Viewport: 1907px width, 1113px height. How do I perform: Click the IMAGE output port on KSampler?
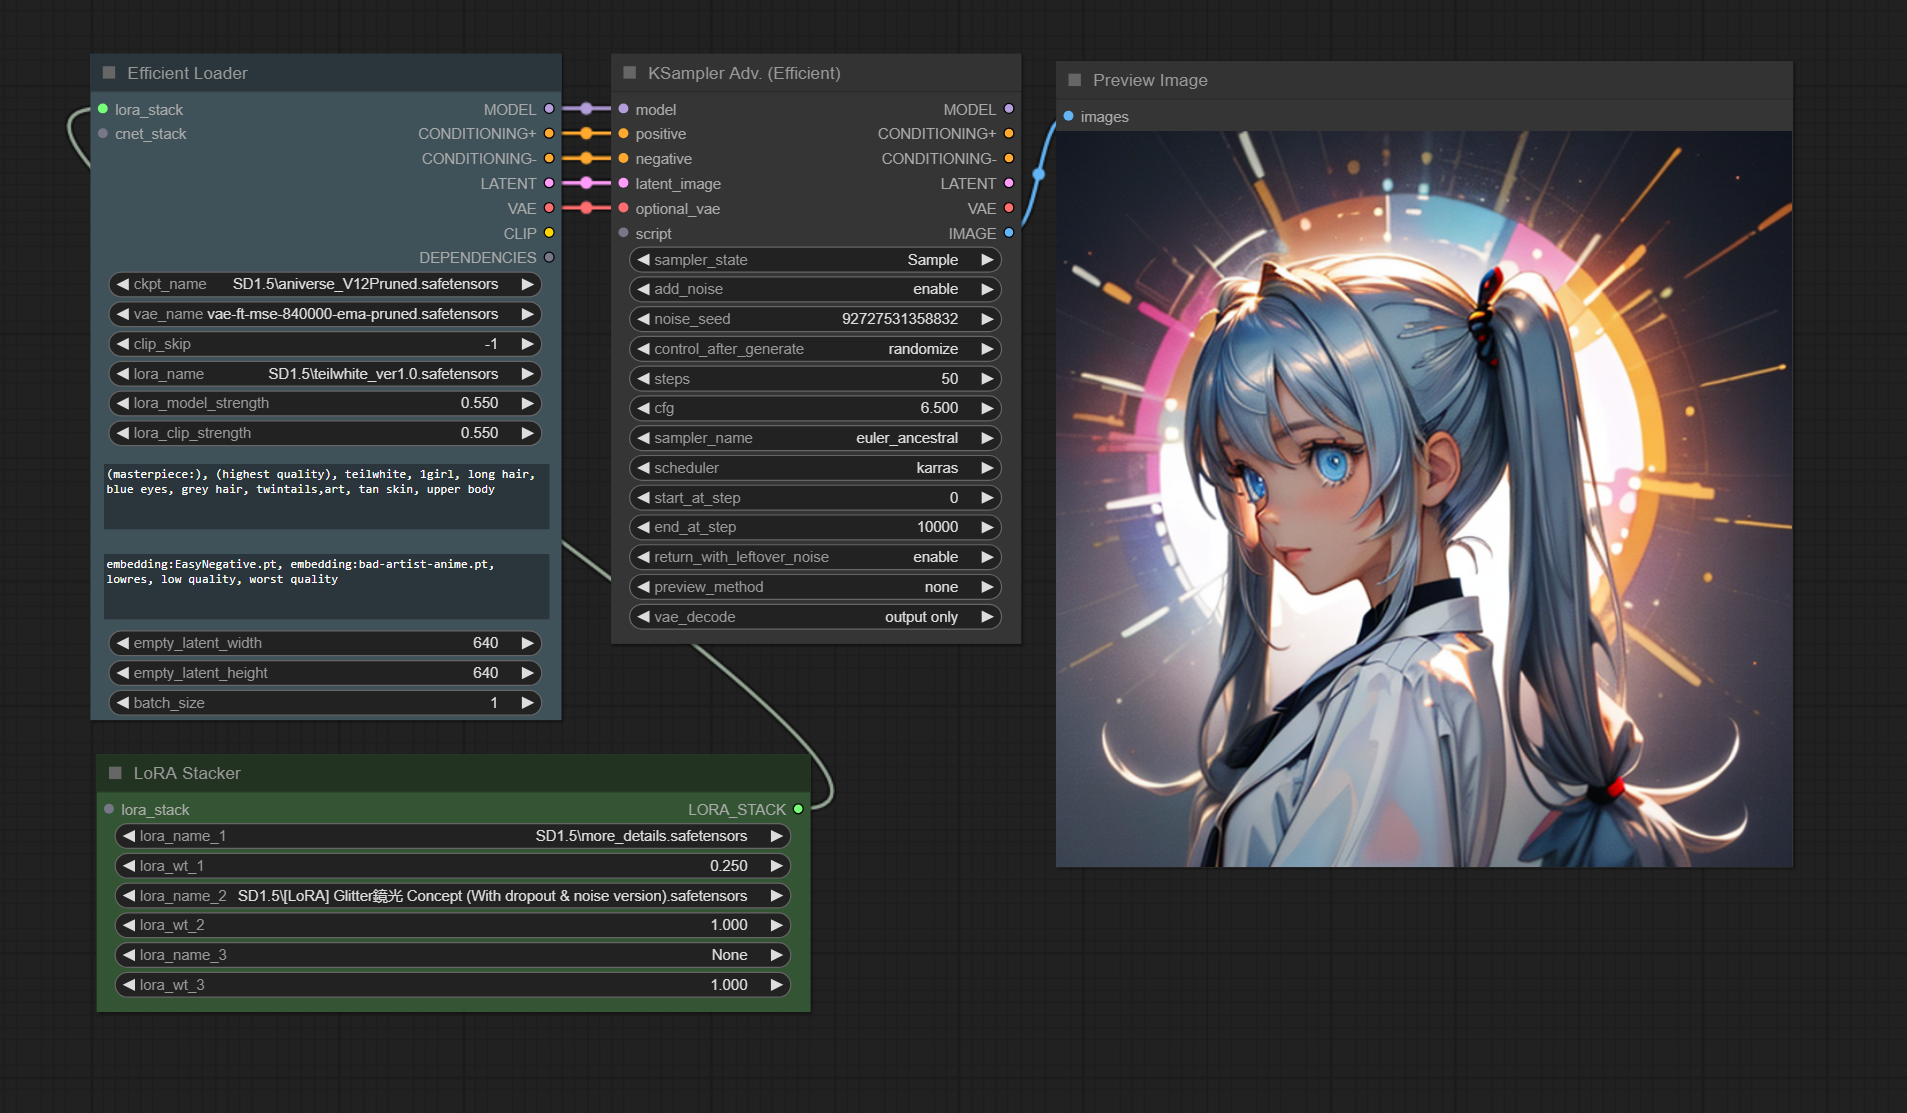click(x=1009, y=233)
